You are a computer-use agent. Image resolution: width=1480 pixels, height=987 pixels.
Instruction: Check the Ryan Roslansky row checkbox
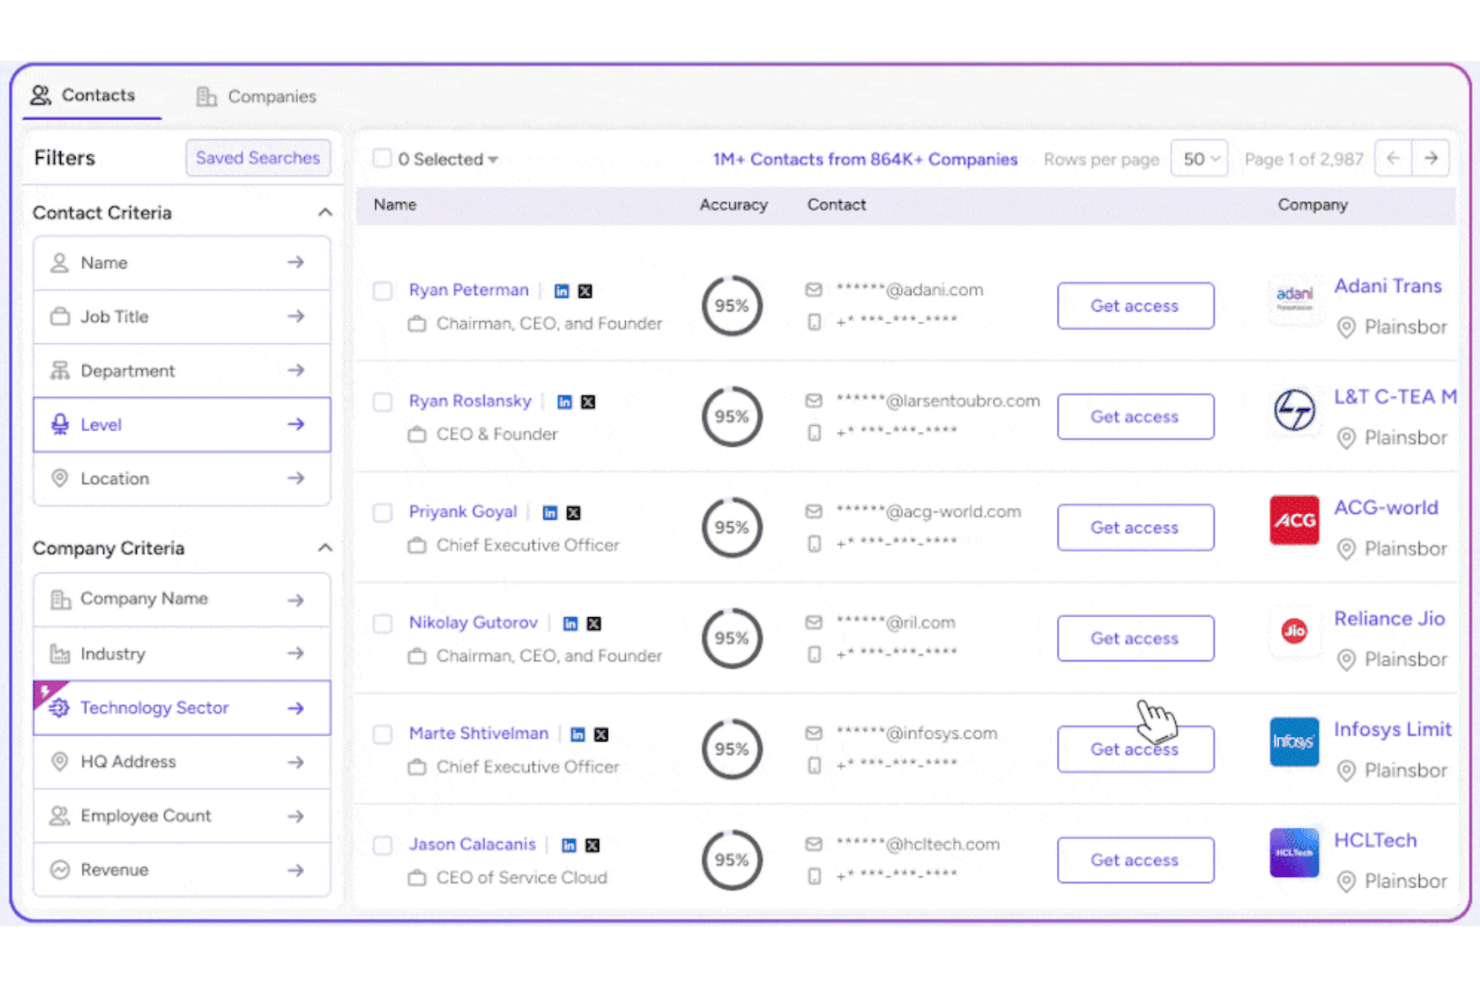[382, 402]
